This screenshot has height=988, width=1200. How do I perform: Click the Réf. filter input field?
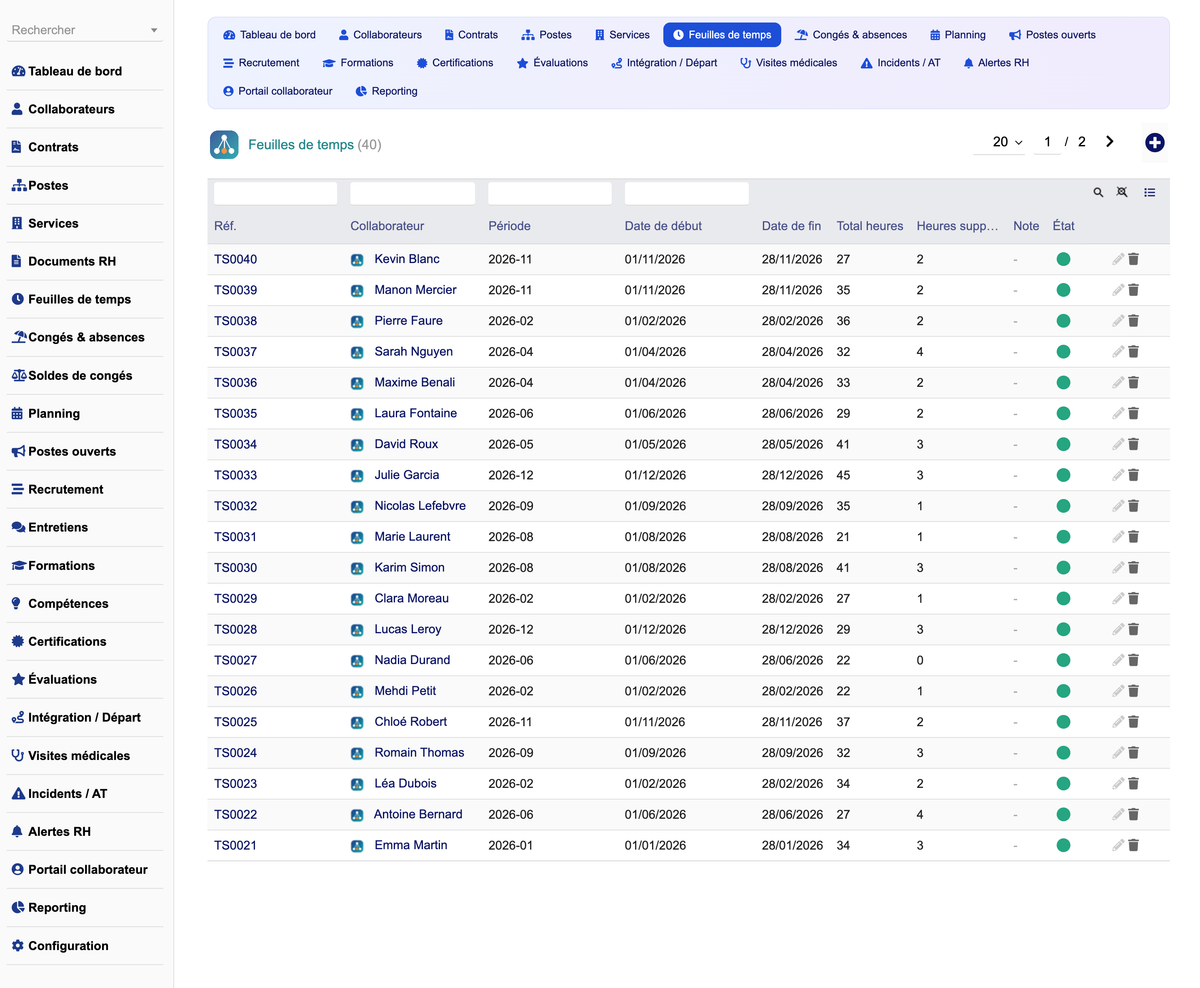(x=275, y=193)
